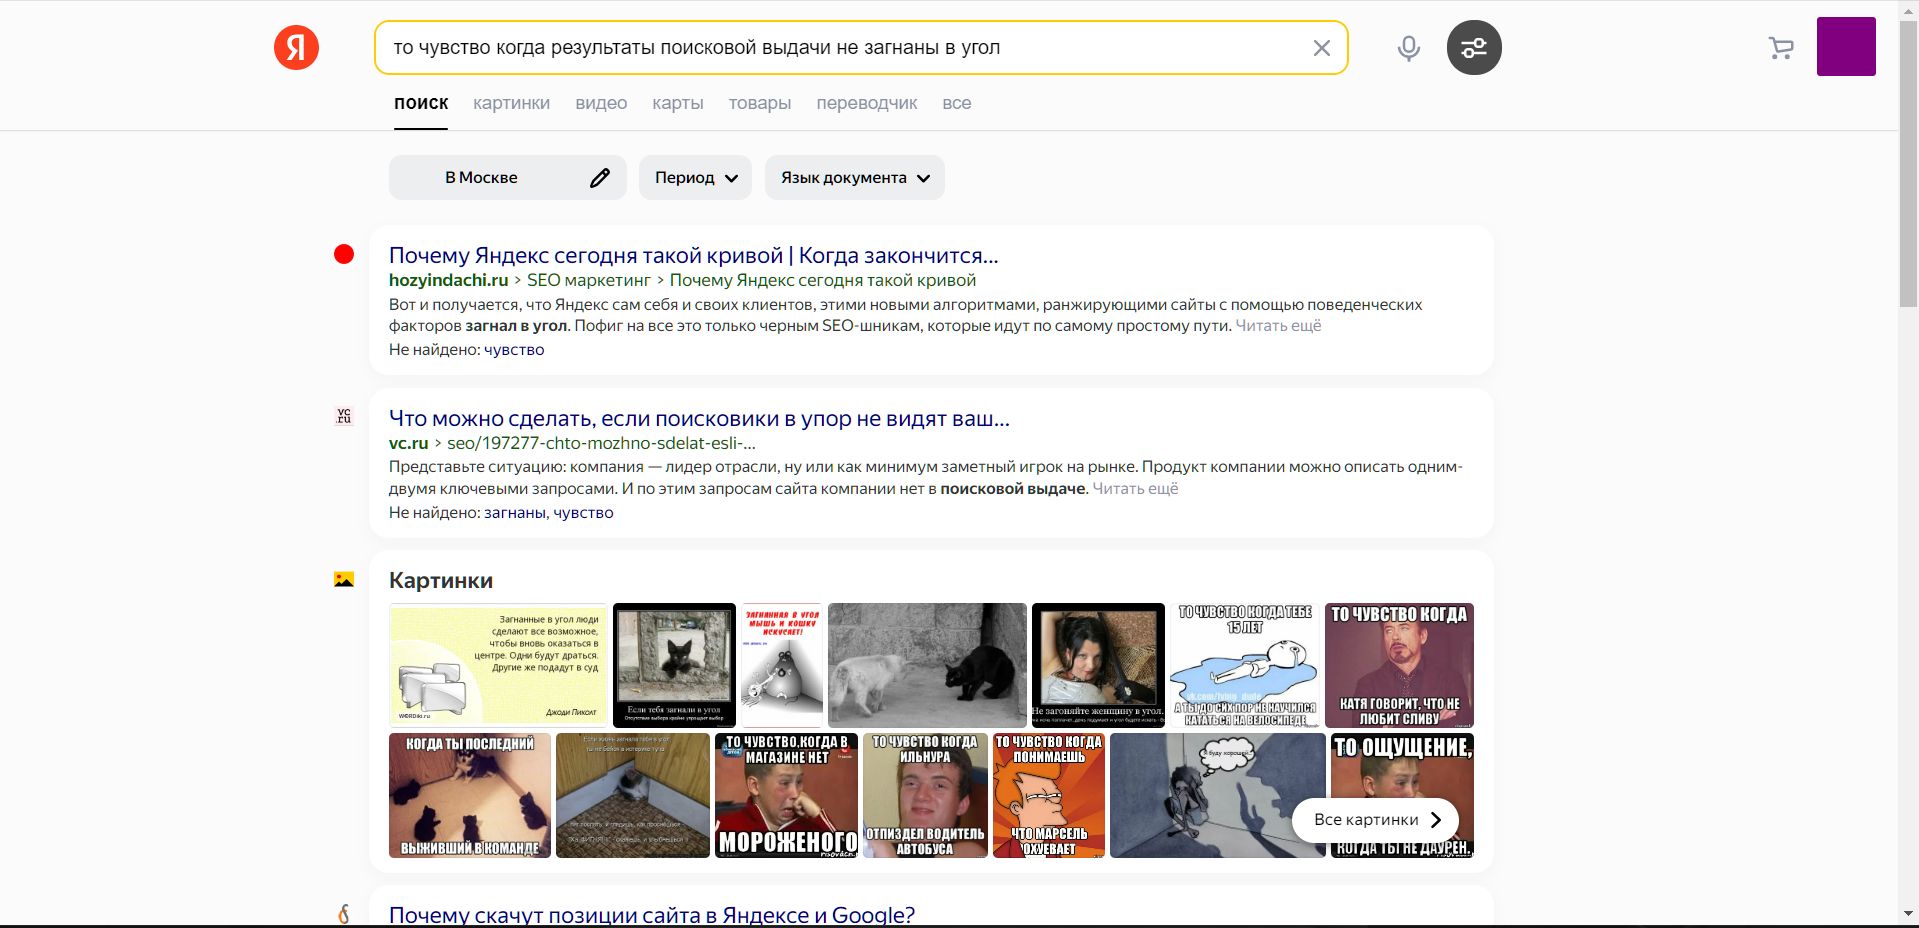Open the Futurama Fry meme thumbnail

1049,795
